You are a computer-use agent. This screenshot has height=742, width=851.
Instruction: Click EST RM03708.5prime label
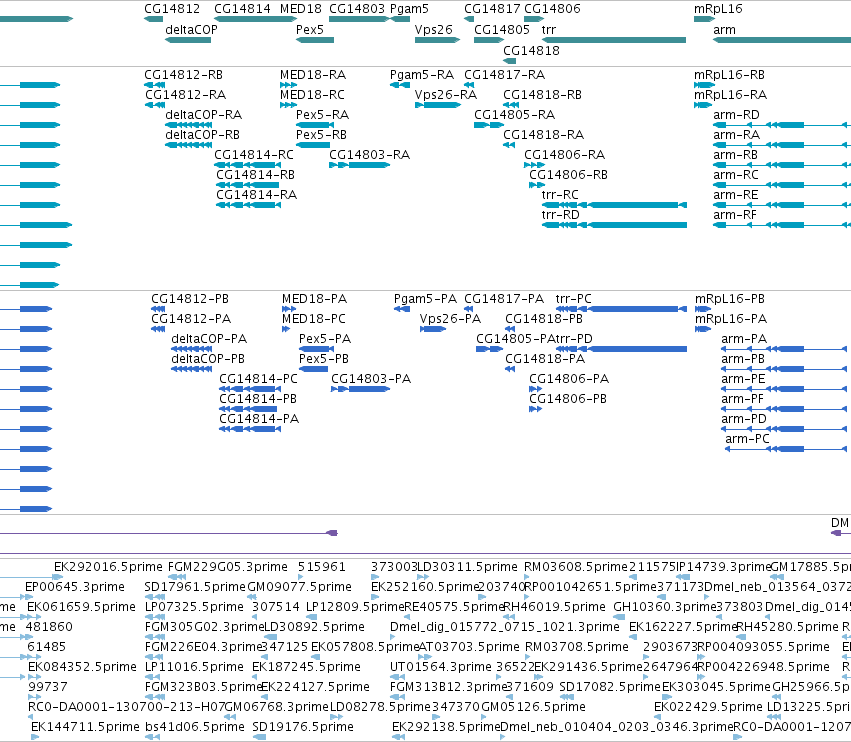coord(576,647)
